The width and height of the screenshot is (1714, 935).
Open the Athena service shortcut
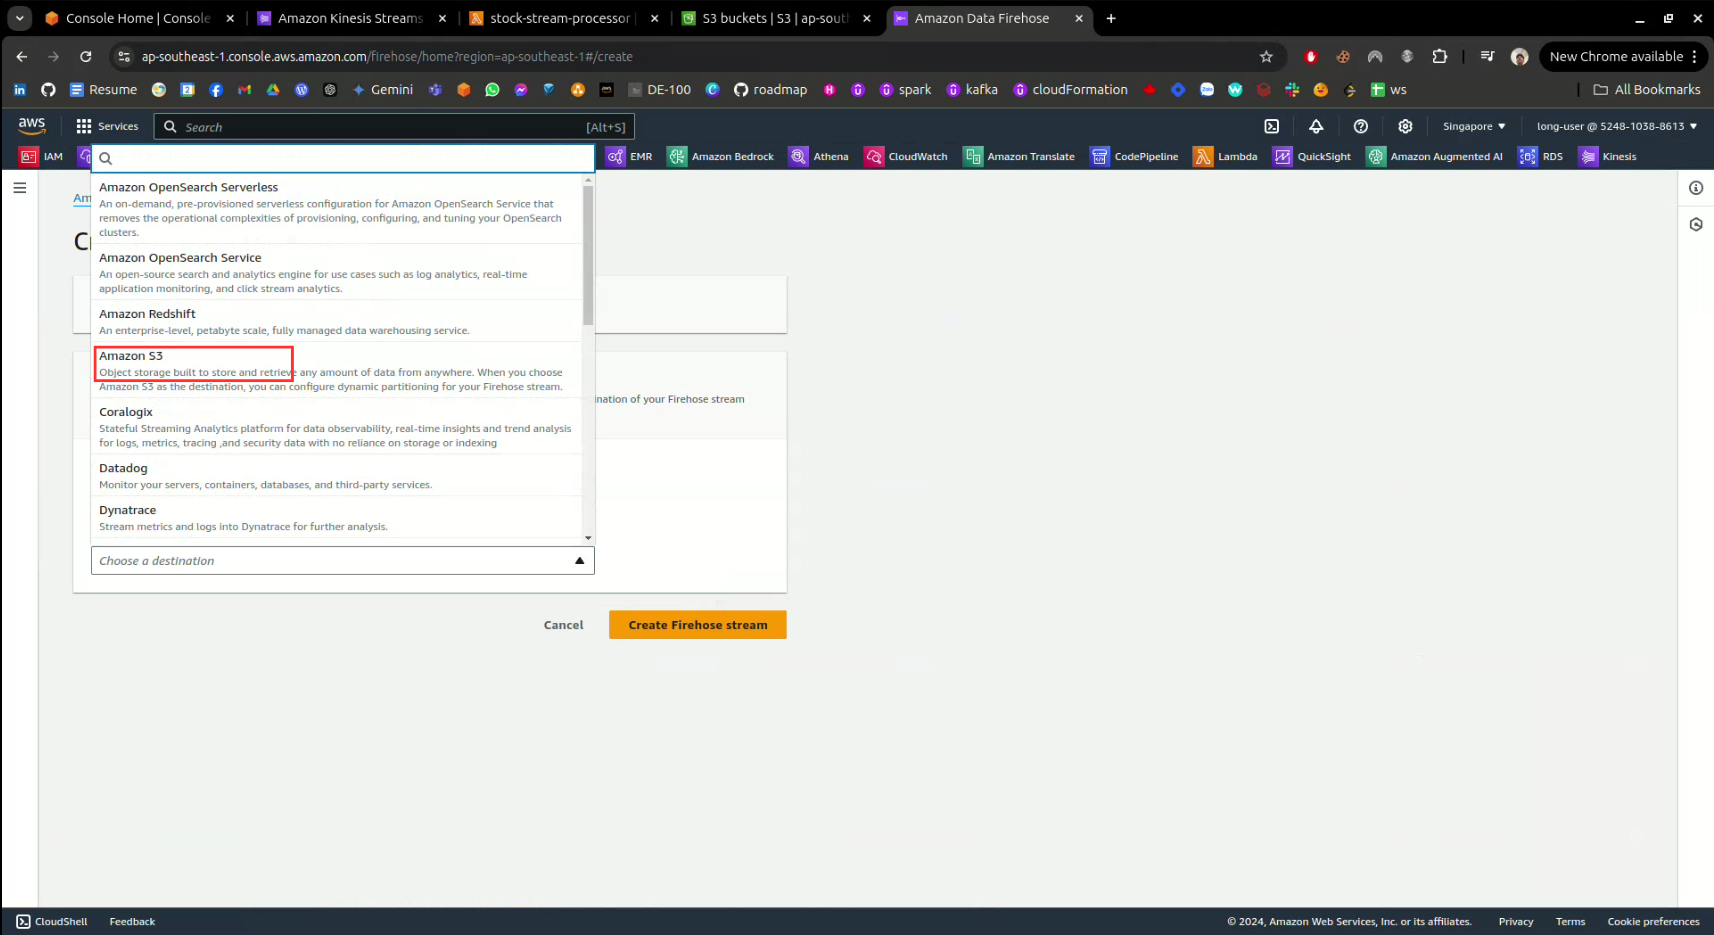819,156
